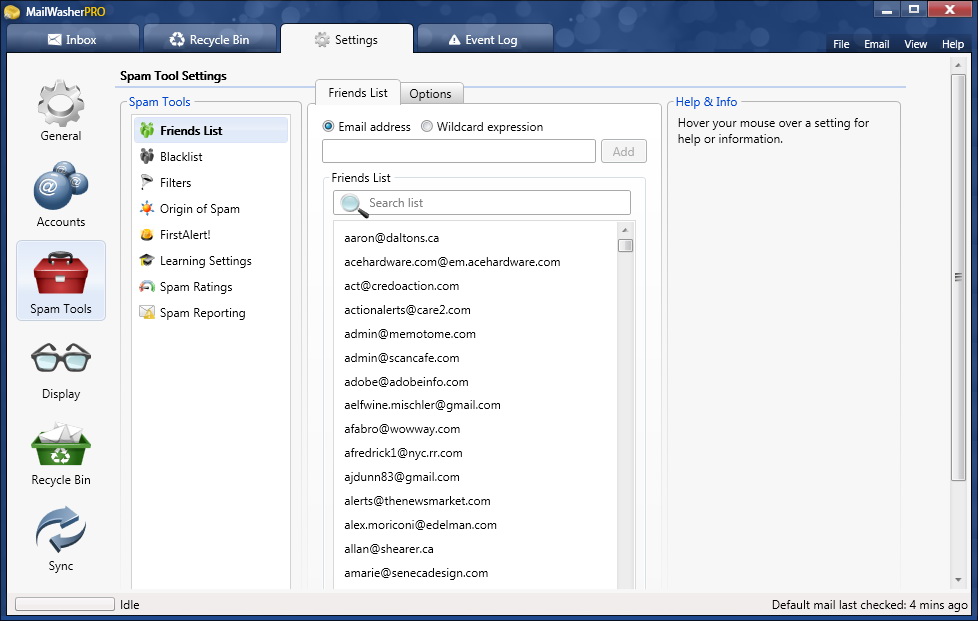This screenshot has height=621, width=978.
Task: Click the Origin of Spam icon
Action: 147,208
